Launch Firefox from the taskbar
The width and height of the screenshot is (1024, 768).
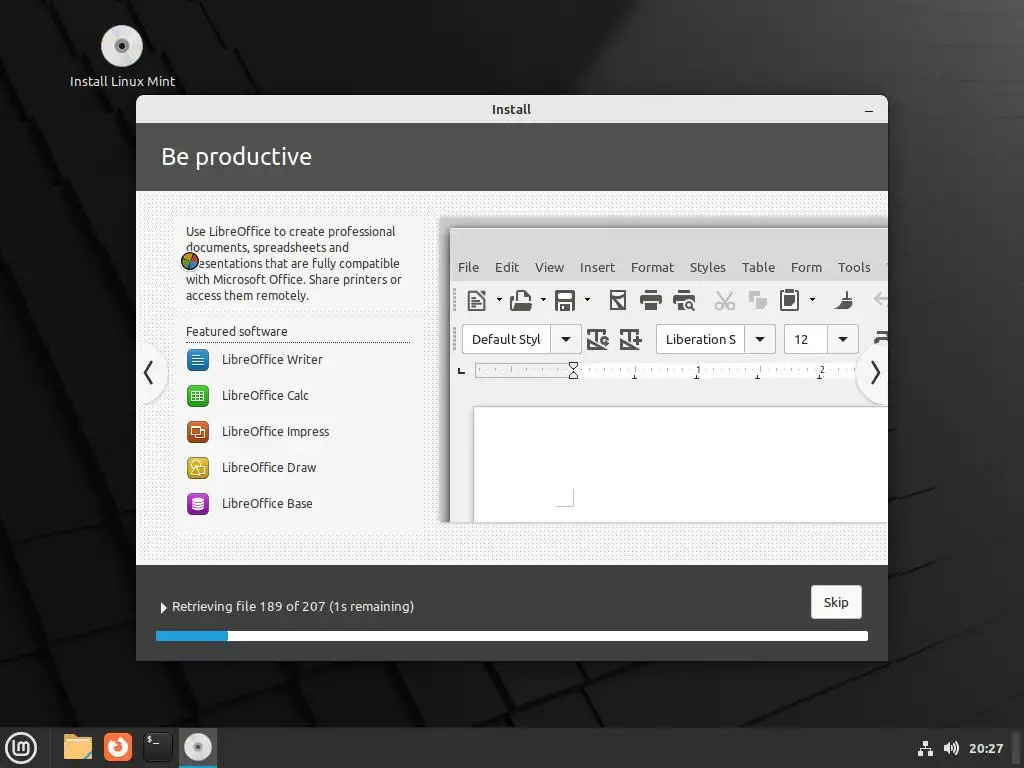pos(118,747)
